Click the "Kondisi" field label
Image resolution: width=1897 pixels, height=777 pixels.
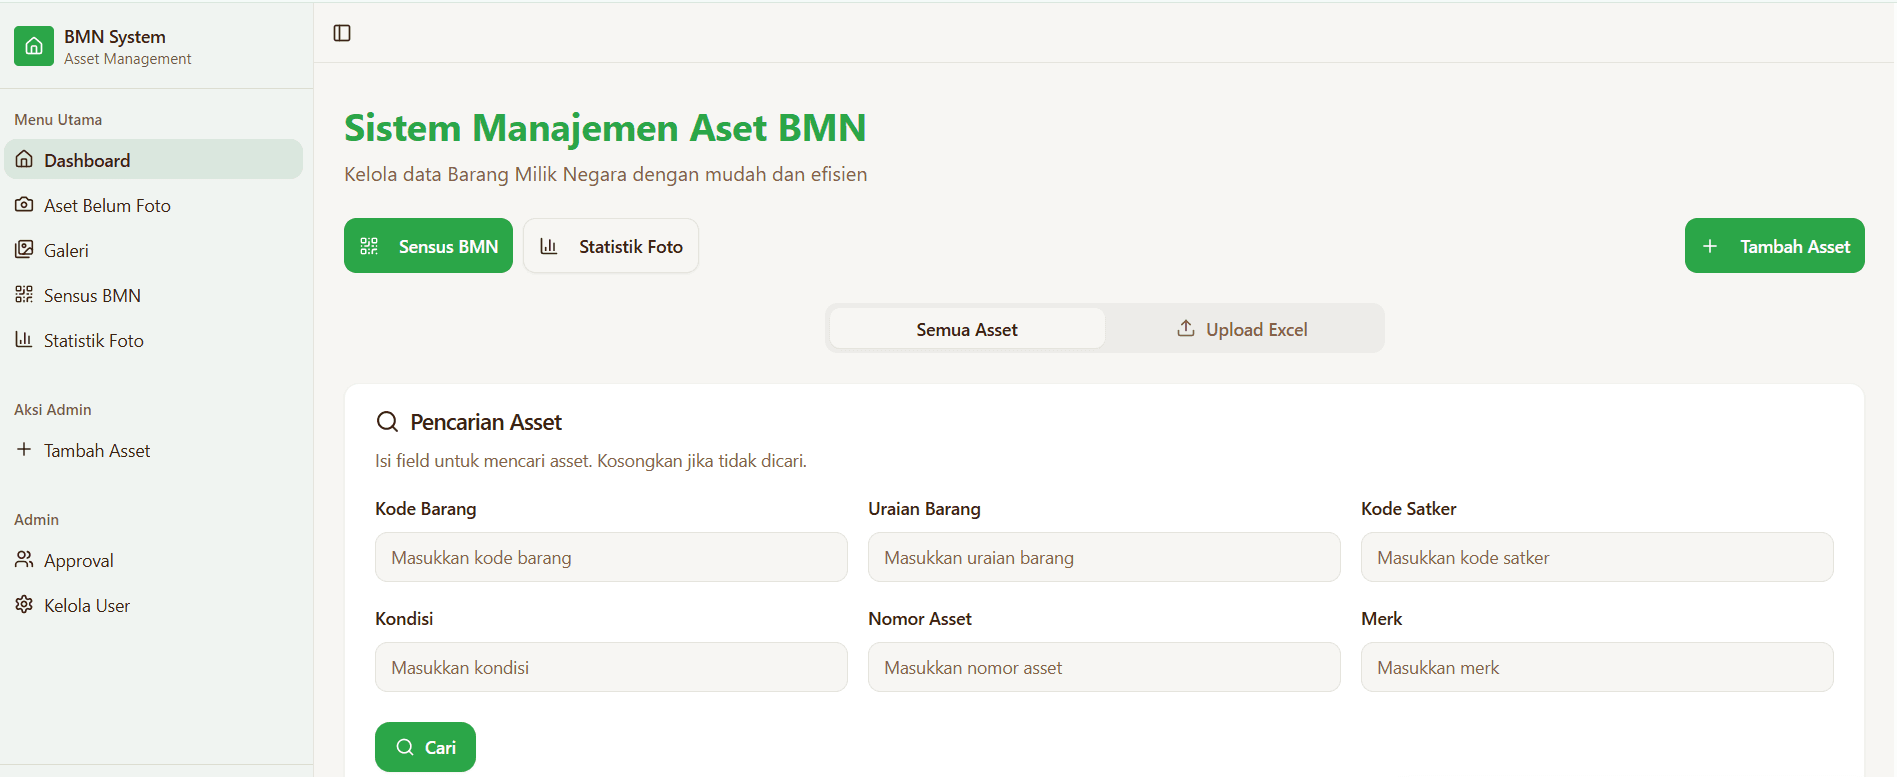coord(404,618)
